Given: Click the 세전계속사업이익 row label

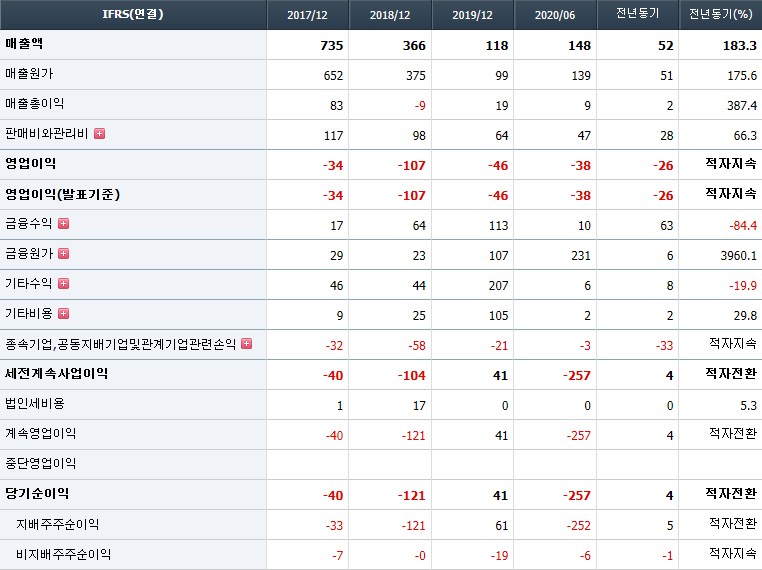Looking at the screenshot, I should click(x=56, y=374).
